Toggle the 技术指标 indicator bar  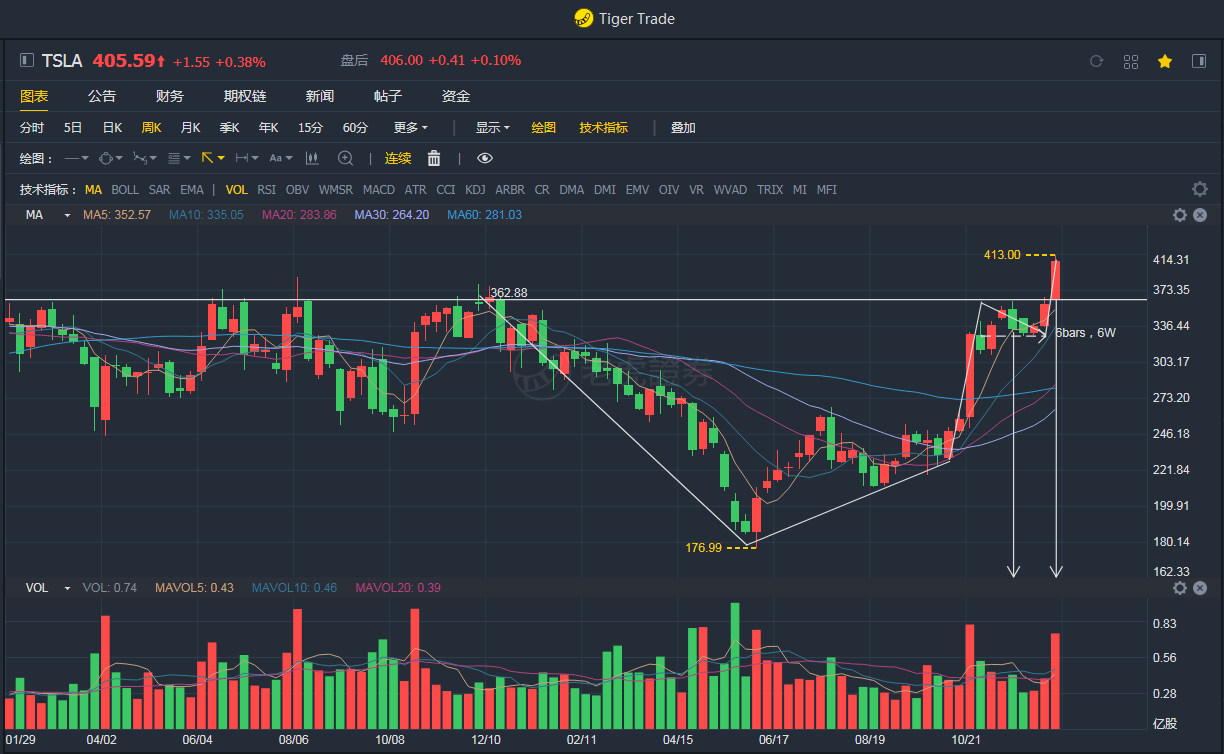tap(604, 128)
